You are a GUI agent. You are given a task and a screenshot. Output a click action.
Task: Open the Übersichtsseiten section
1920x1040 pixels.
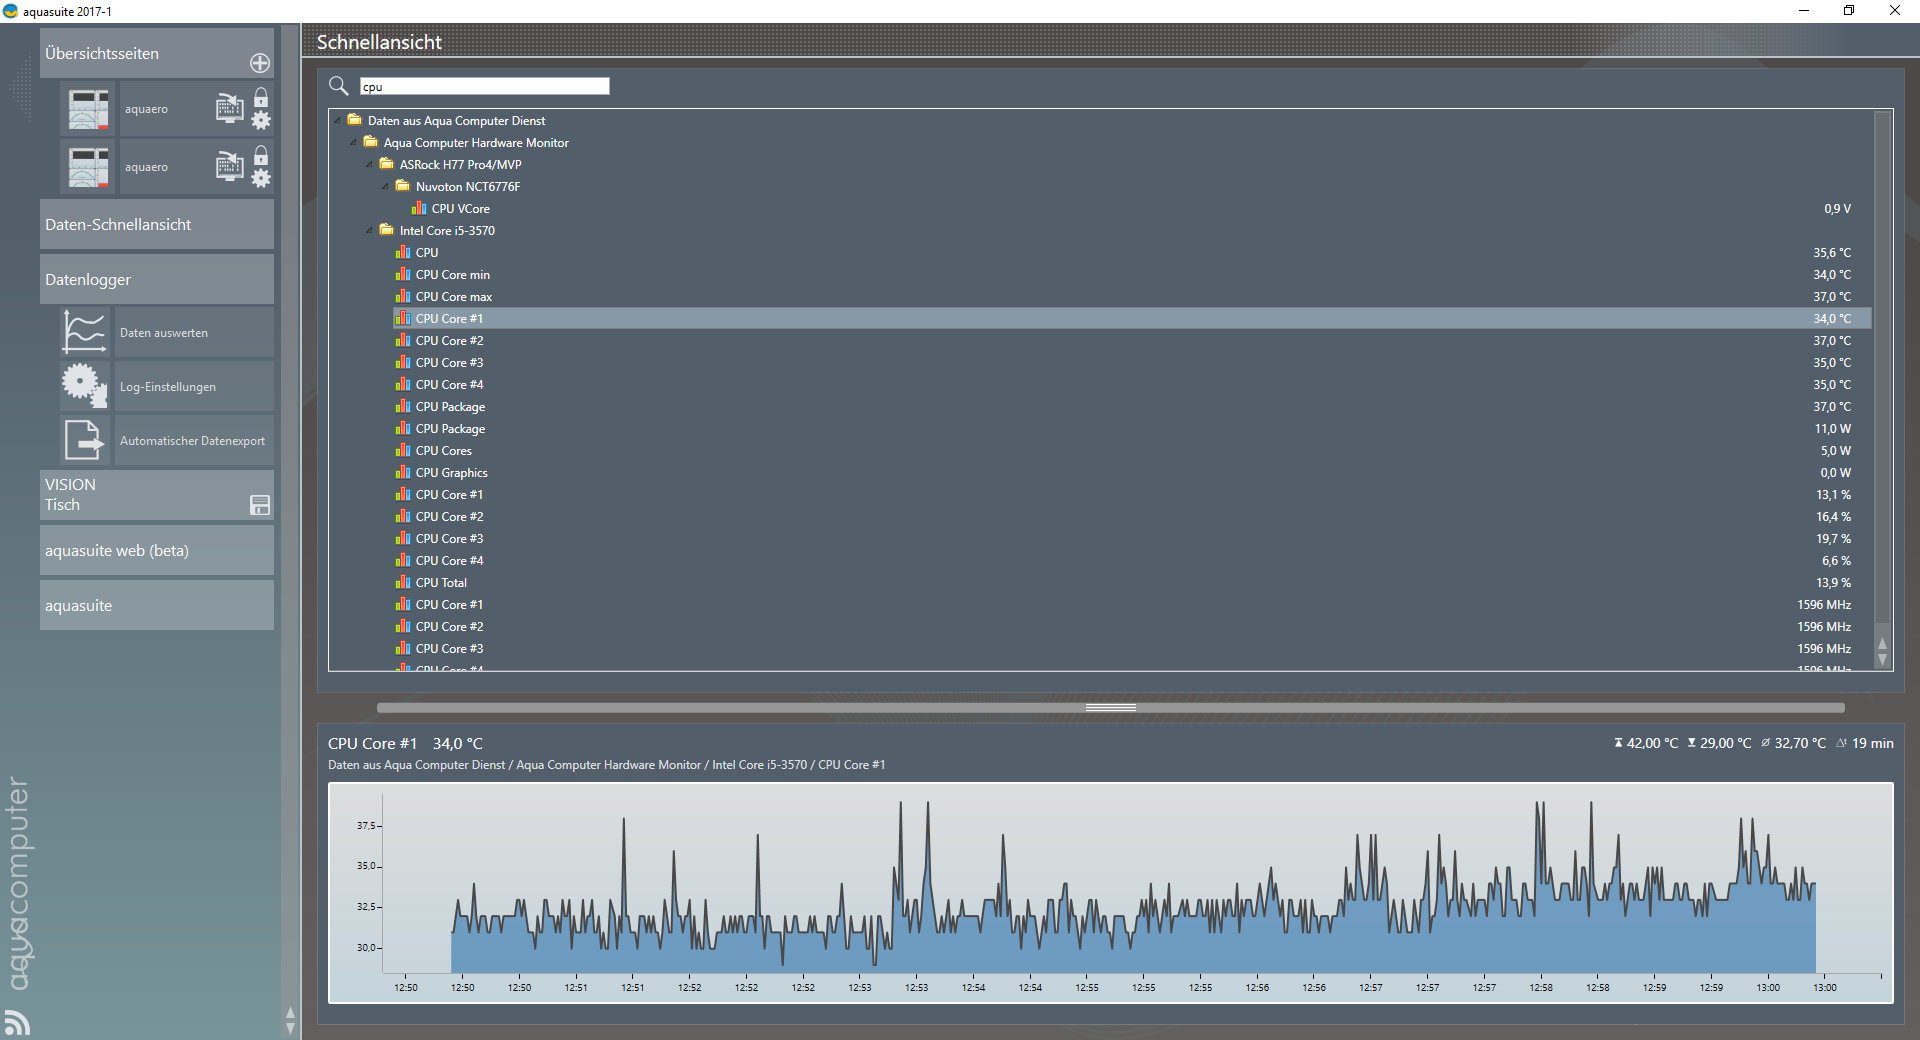coord(157,53)
